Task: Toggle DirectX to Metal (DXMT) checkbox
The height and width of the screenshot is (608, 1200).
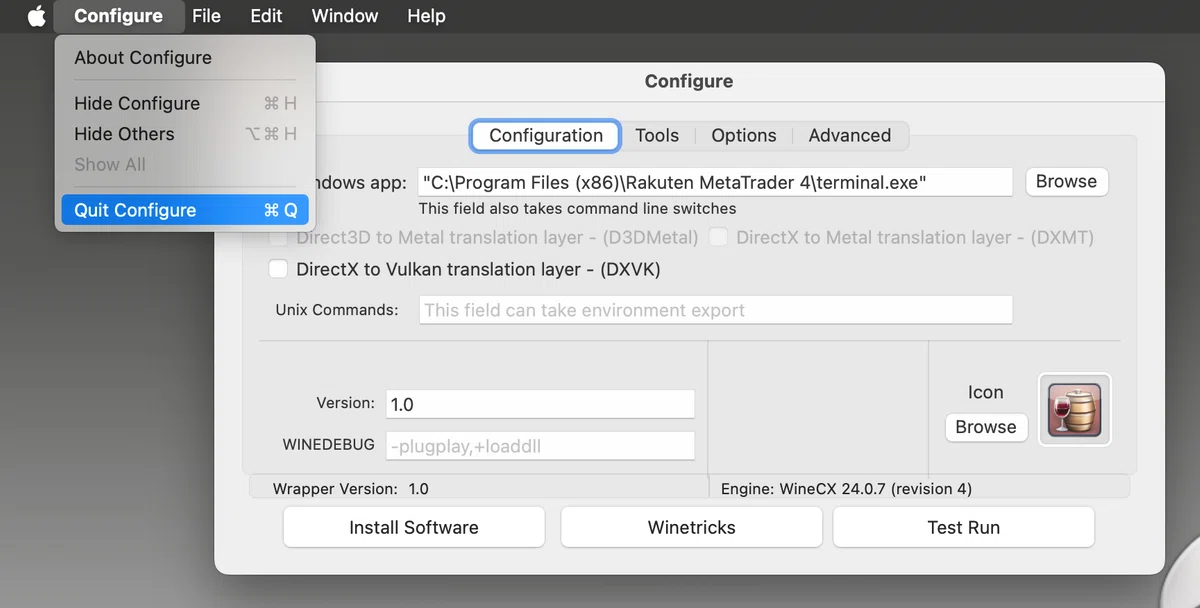Action: pyautogui.click(x=718, y=238)
